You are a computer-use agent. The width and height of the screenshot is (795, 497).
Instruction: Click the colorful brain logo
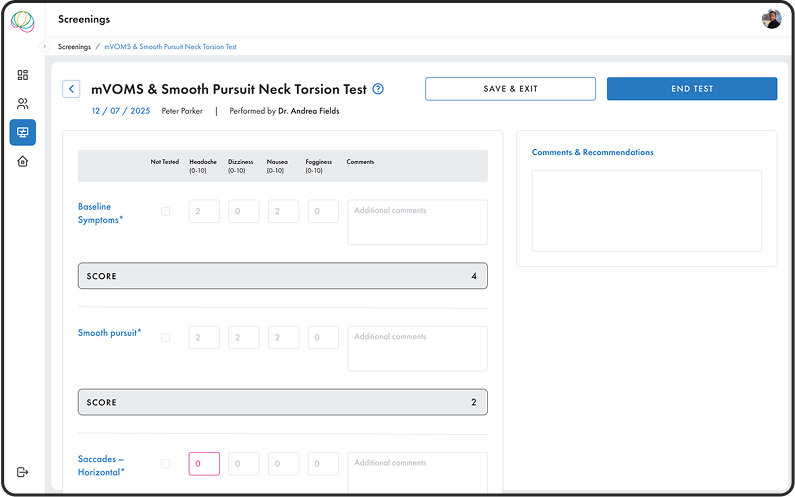coord(23,21)
